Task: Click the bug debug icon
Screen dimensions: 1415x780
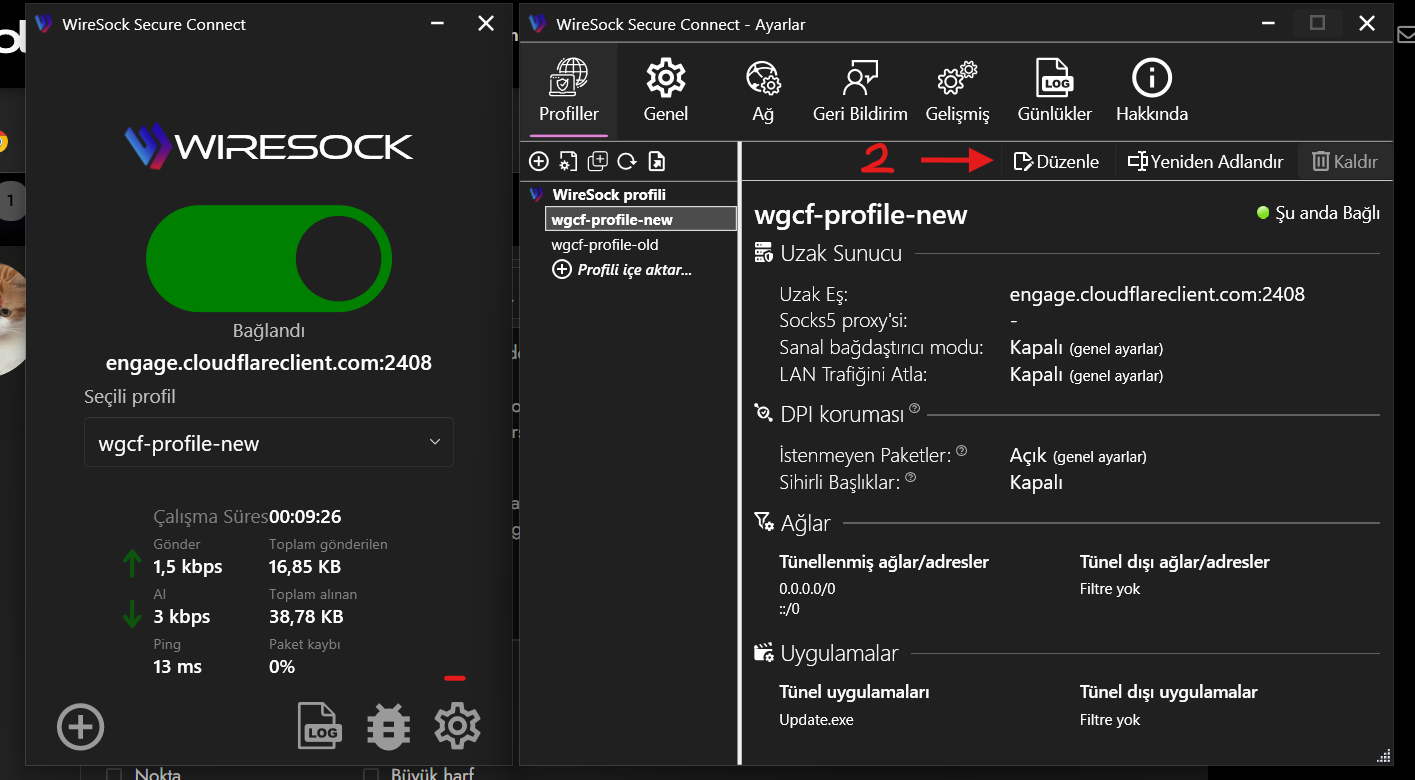Action: tap(388, 726)
